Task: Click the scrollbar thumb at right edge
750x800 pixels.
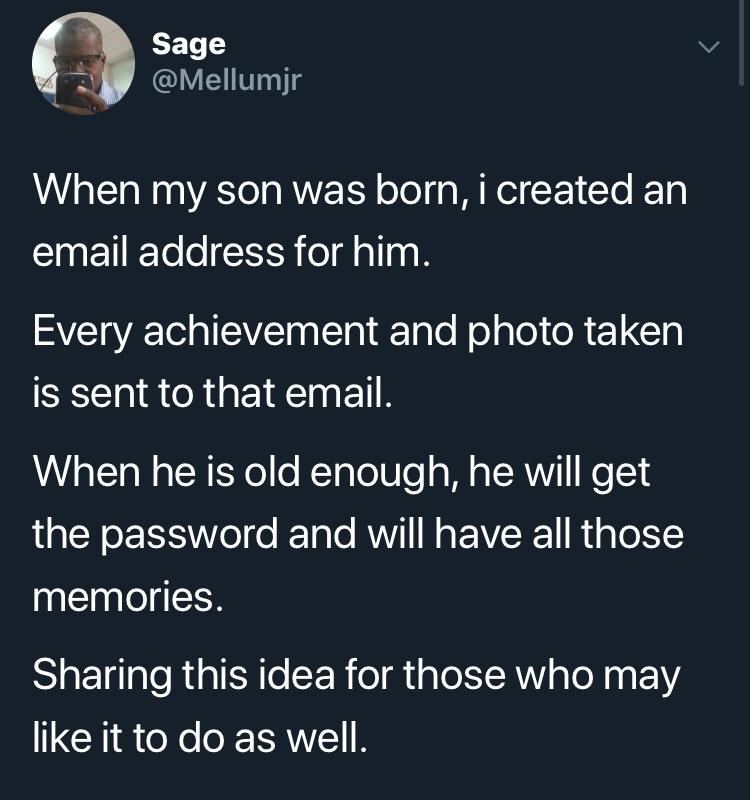Action: [741, 43]
